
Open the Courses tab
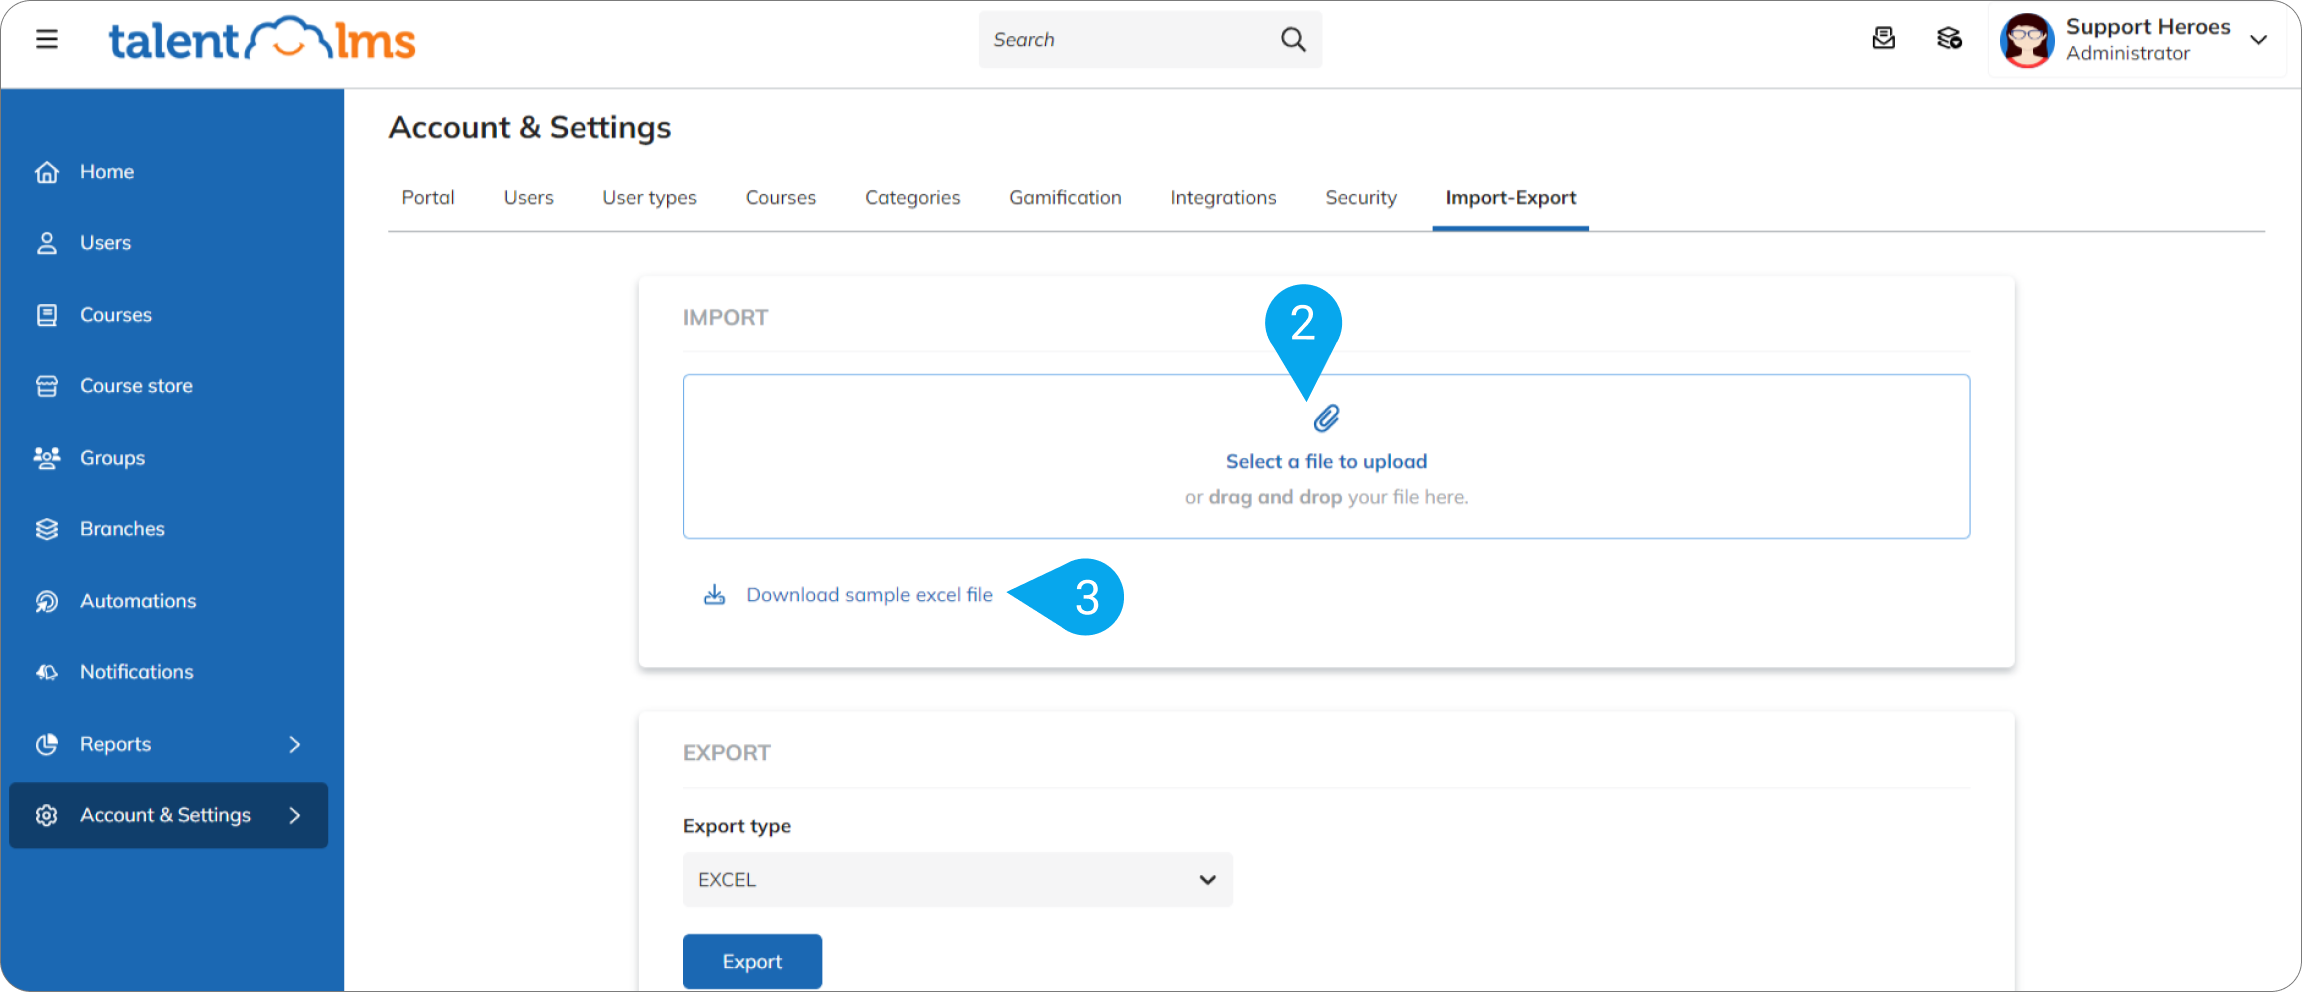780,198
